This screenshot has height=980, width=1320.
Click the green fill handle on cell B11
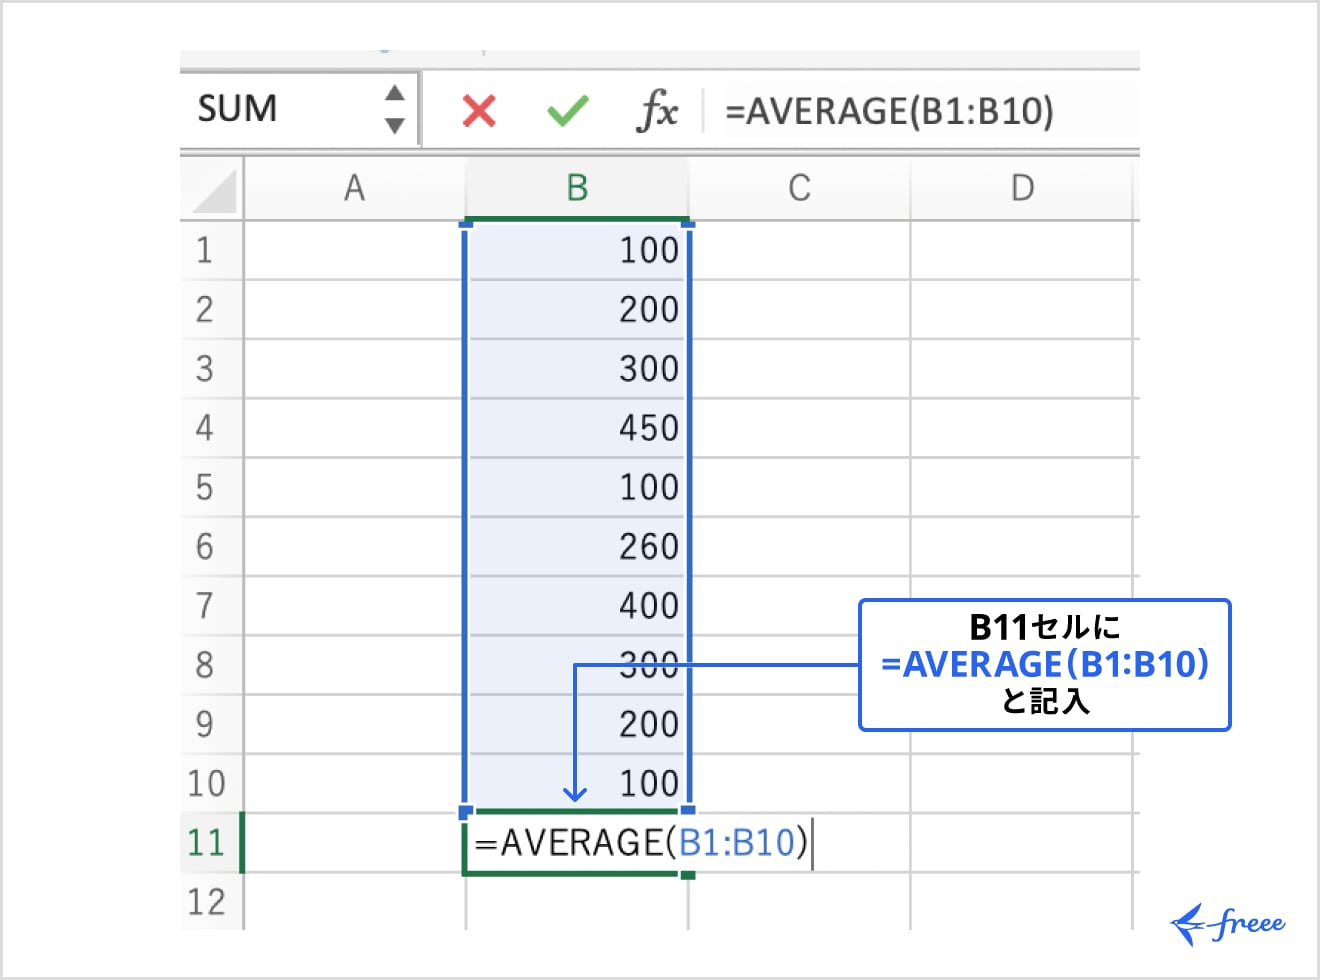686,874
